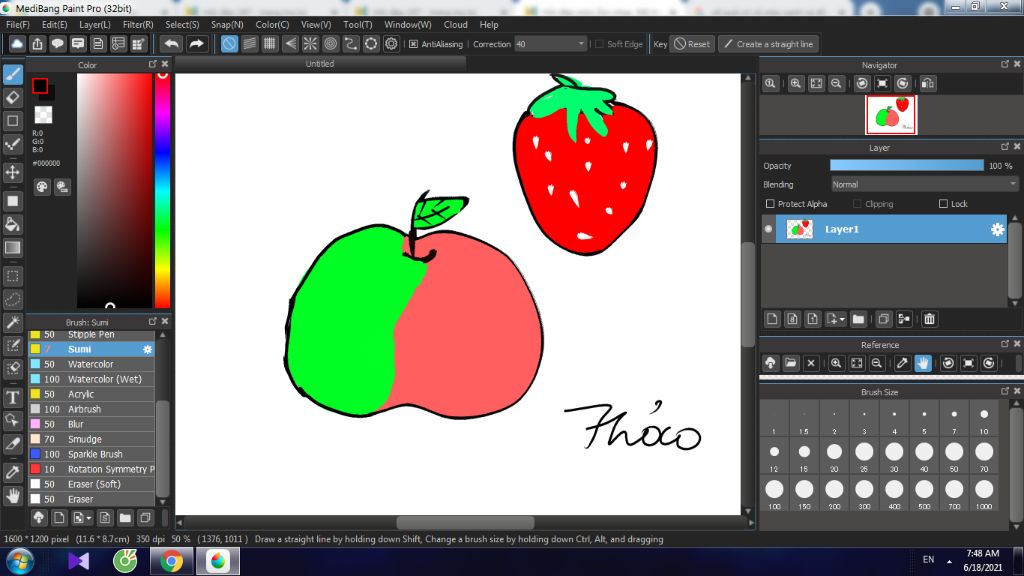Screen dimensions: 1024x576
Task: Select the Airbrush brush
Action: (91, 409)
